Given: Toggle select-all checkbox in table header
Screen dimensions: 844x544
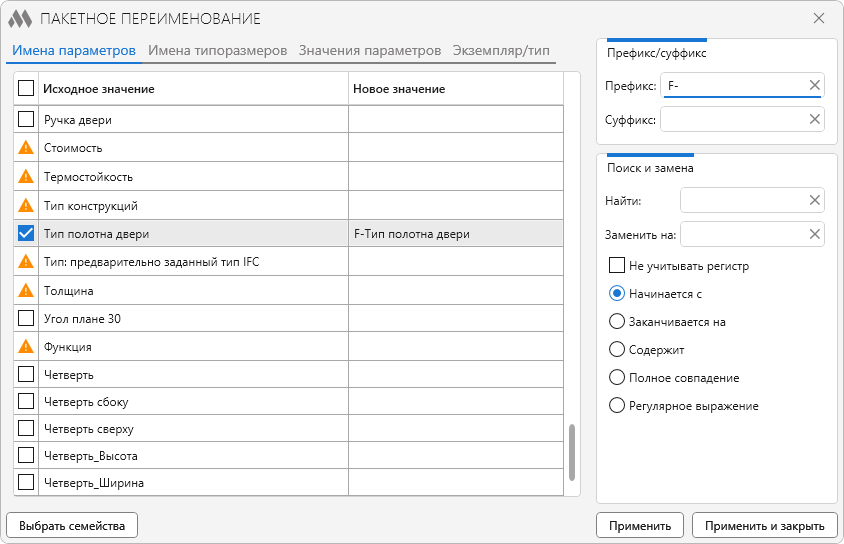Looking at the screenshot, I should [26, 89].
